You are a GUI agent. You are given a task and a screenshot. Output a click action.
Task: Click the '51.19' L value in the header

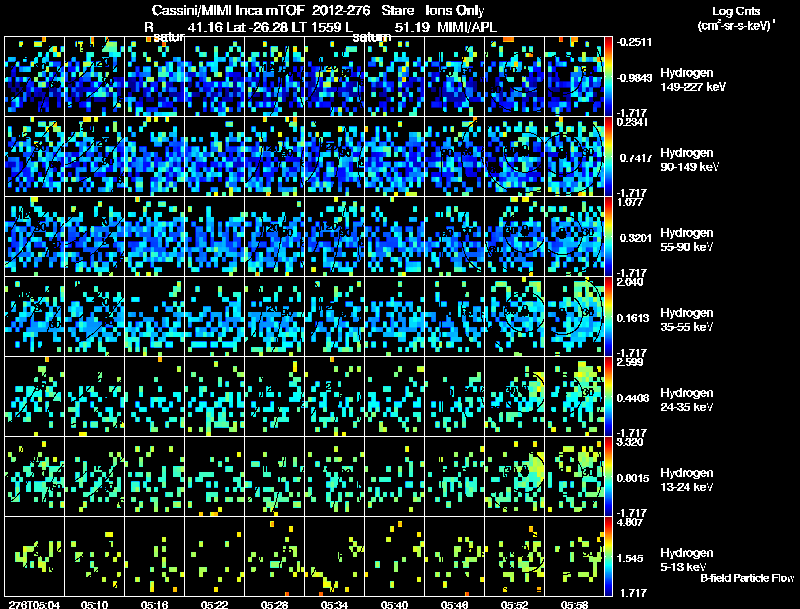pyautogui.click(x=412, y=27)
